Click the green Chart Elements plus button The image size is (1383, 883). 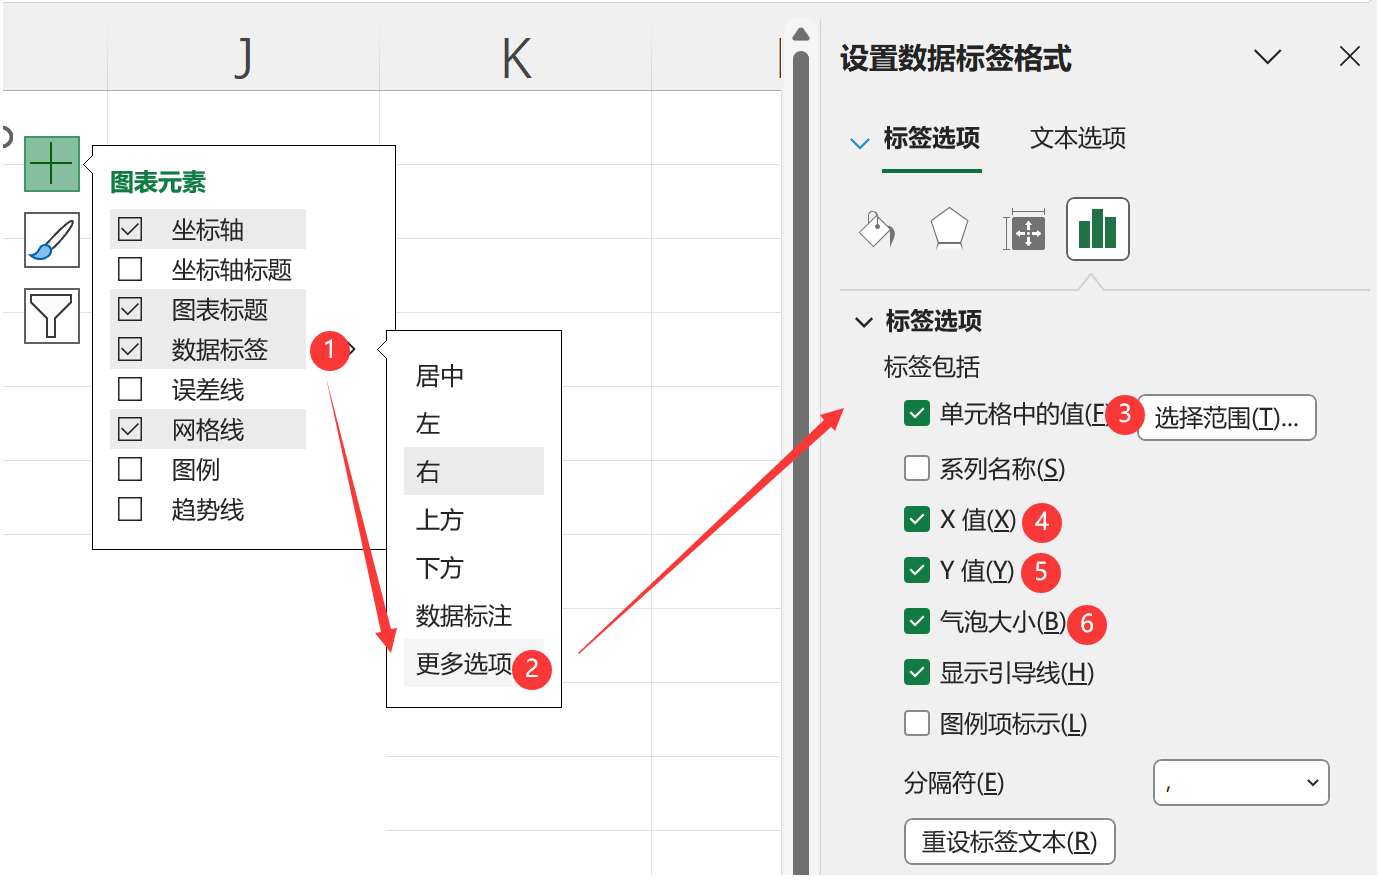click(x=51, y=163)
